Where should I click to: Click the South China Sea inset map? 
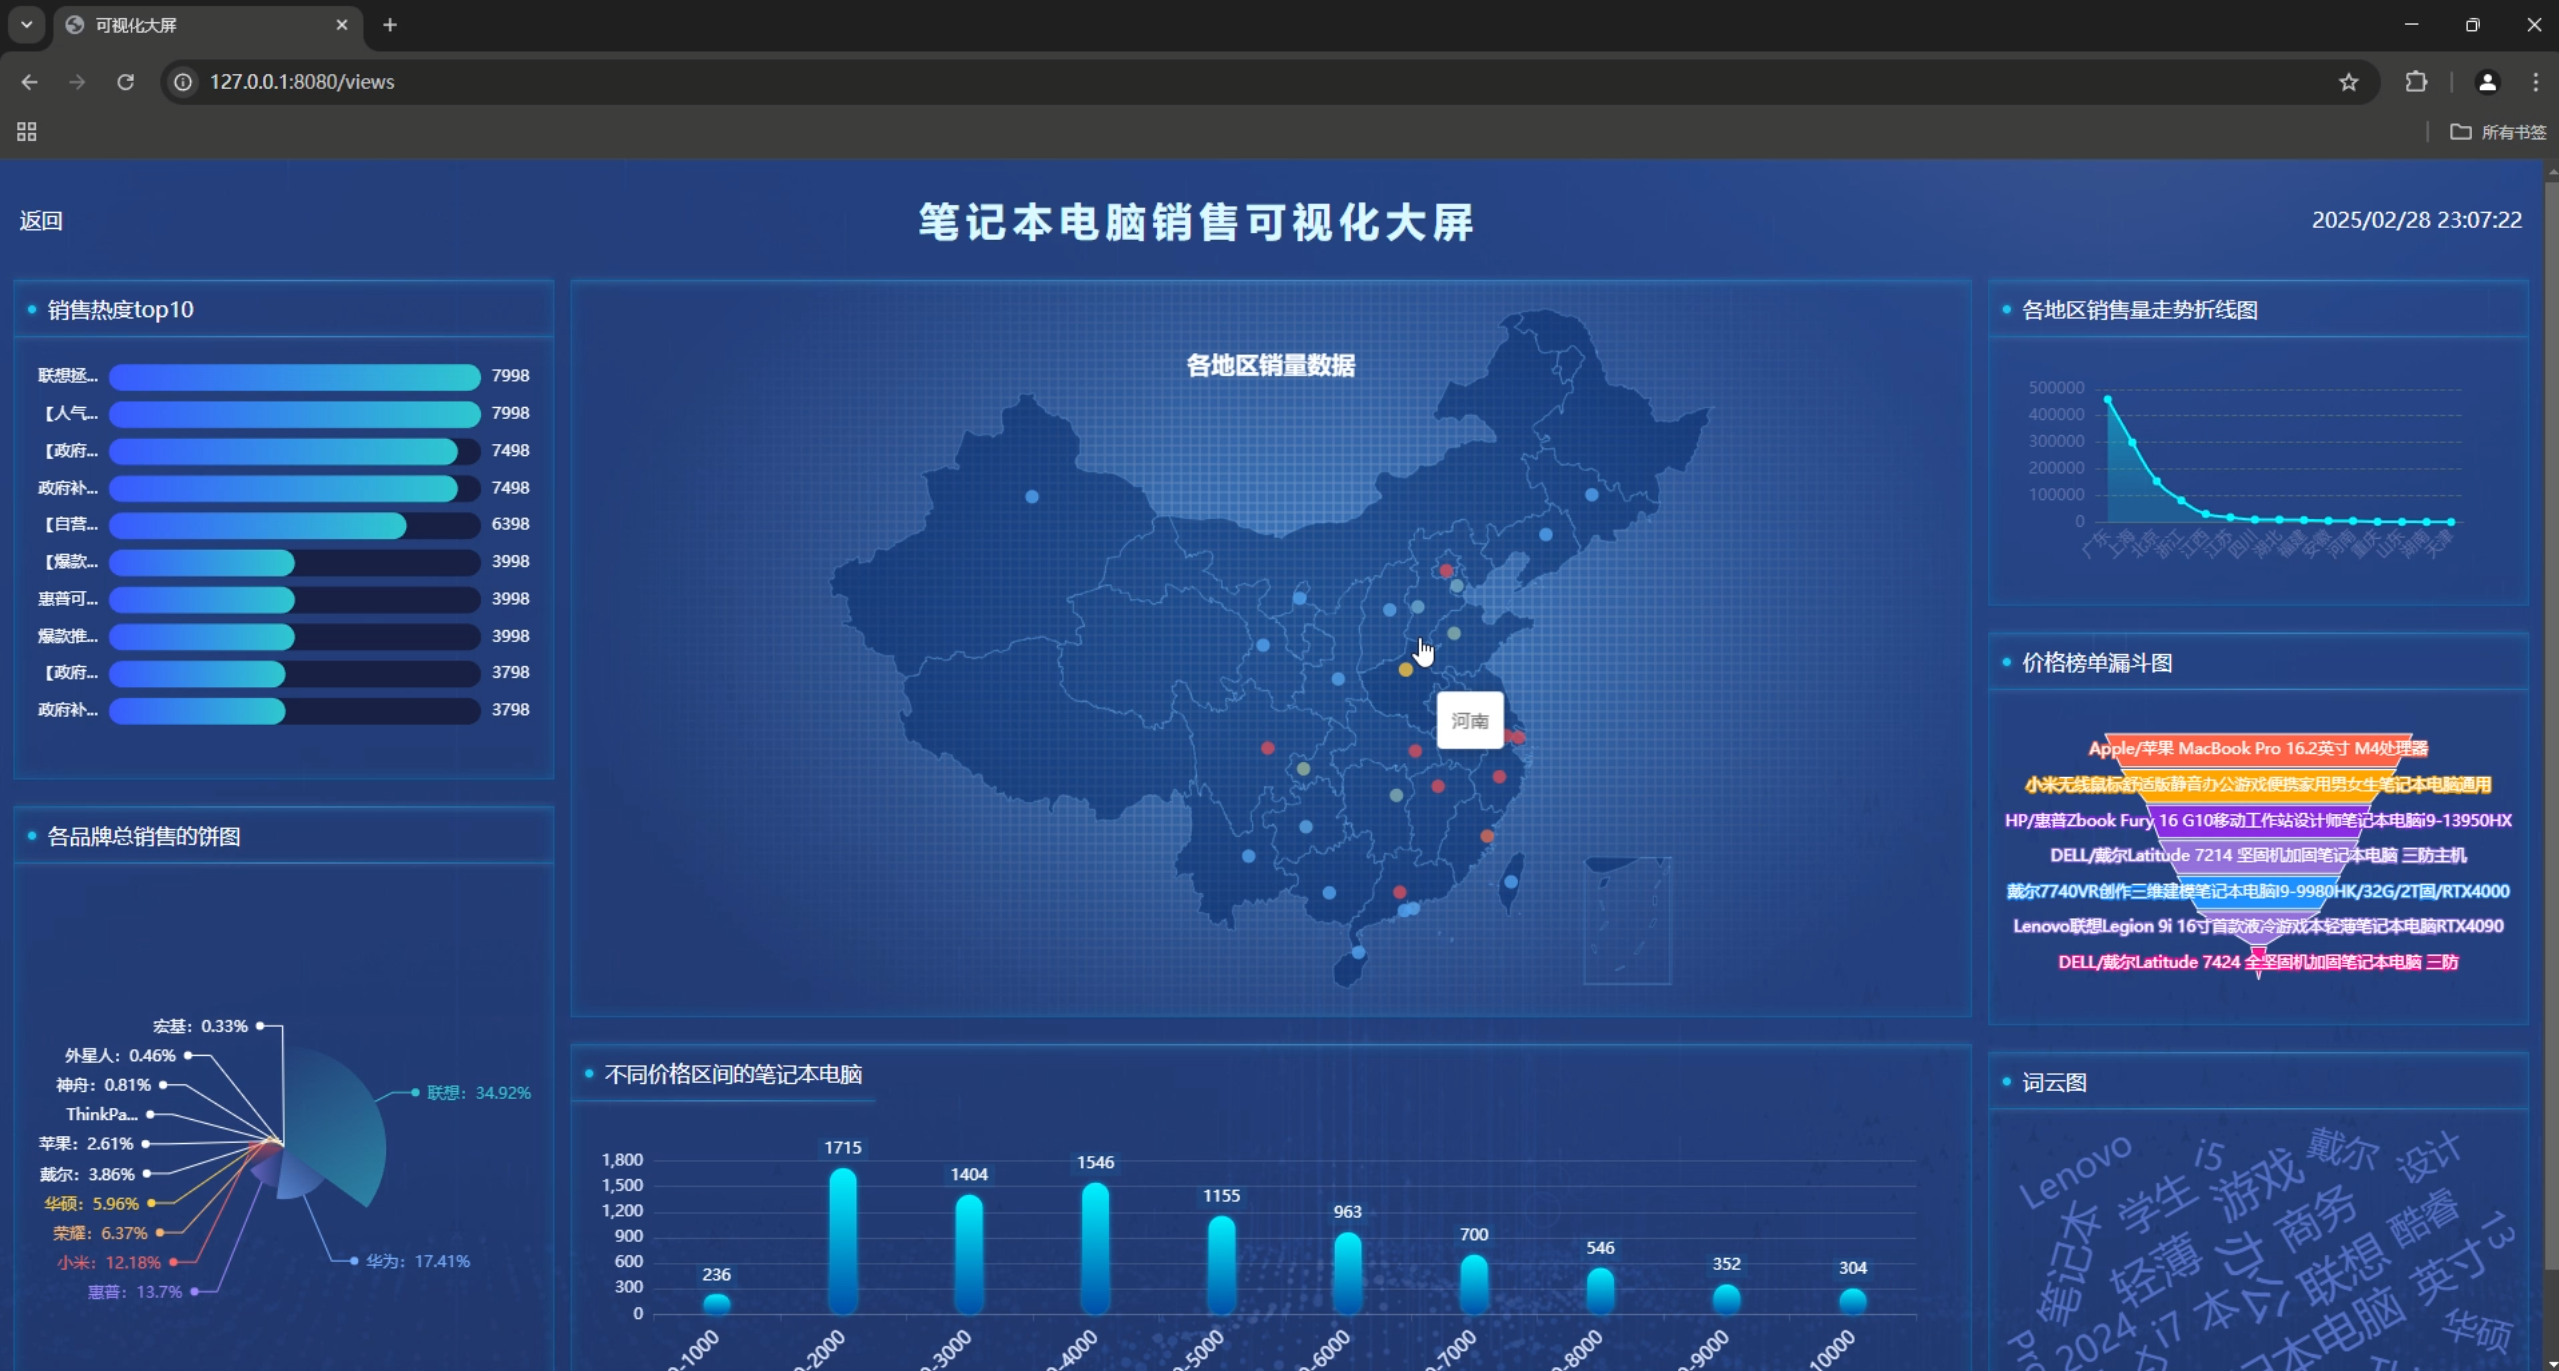(1627, 921)
